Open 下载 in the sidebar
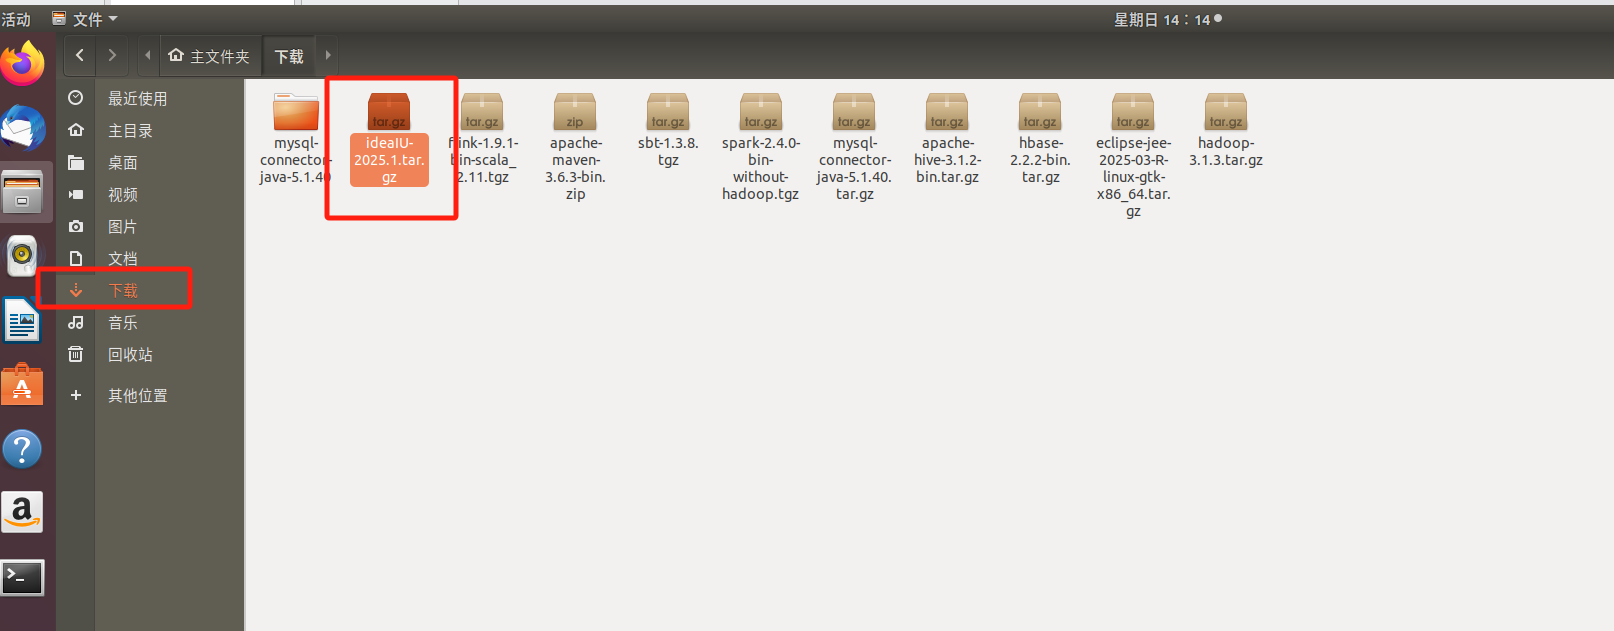 (x=123, y=290)
